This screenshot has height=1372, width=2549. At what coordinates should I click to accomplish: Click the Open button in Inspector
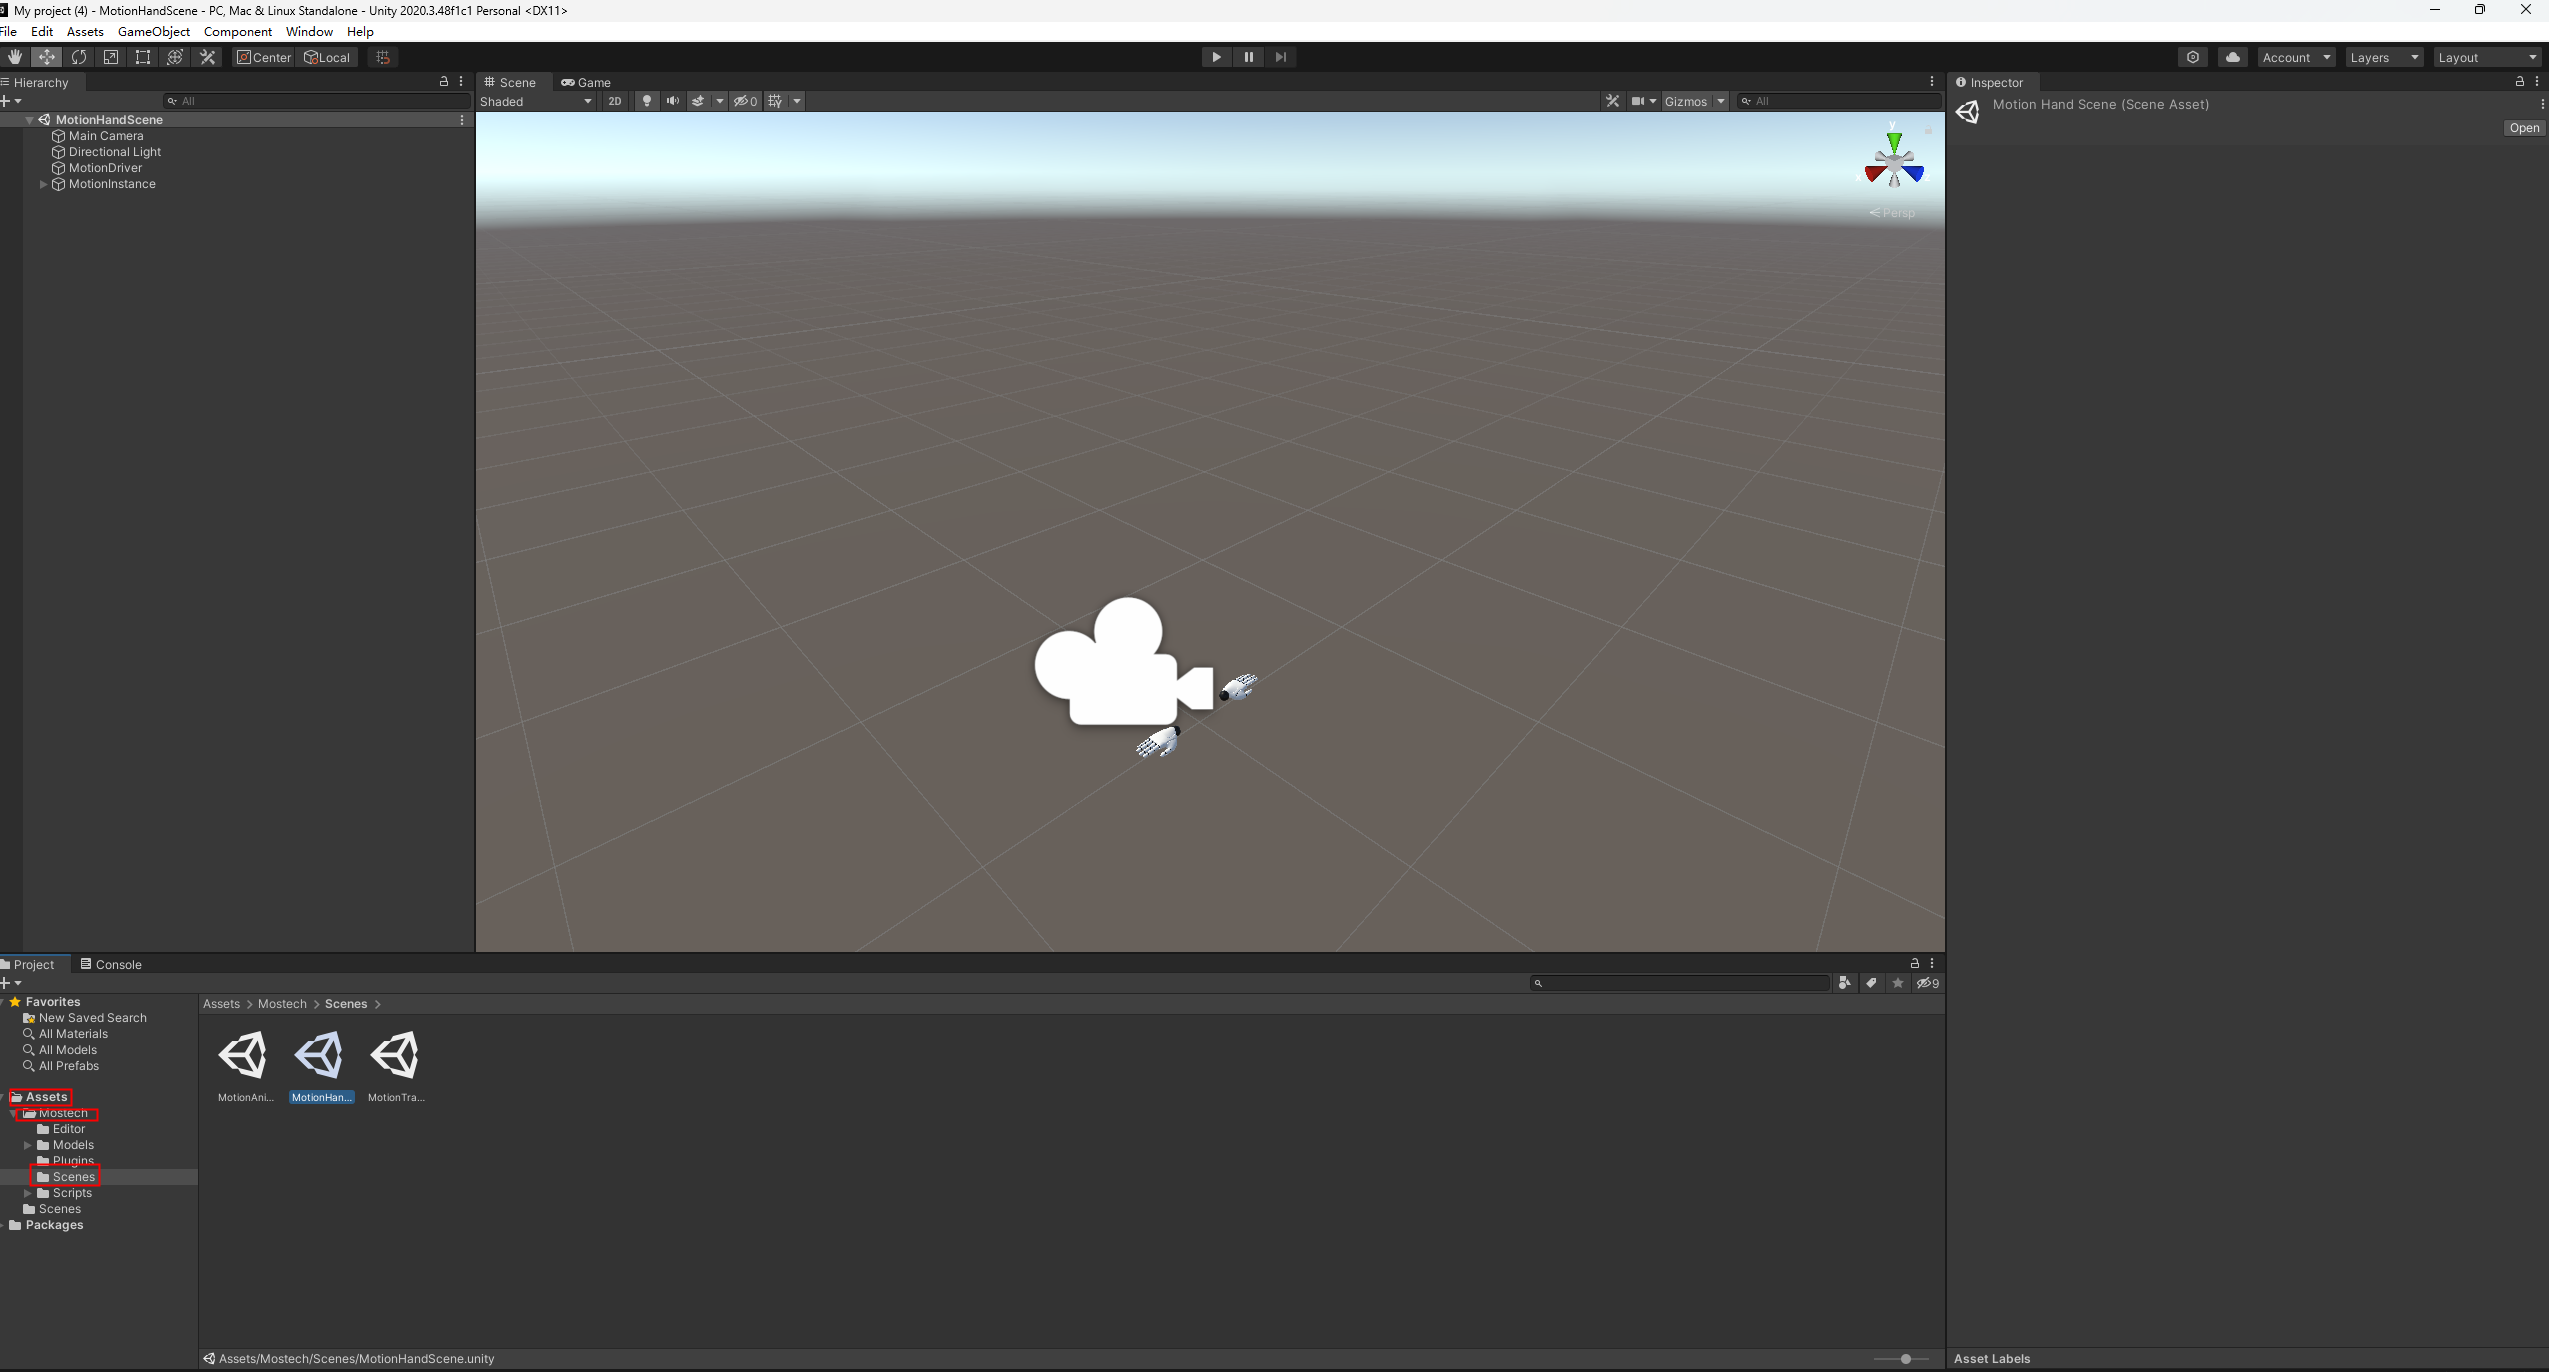click(x=2523, y=128)
